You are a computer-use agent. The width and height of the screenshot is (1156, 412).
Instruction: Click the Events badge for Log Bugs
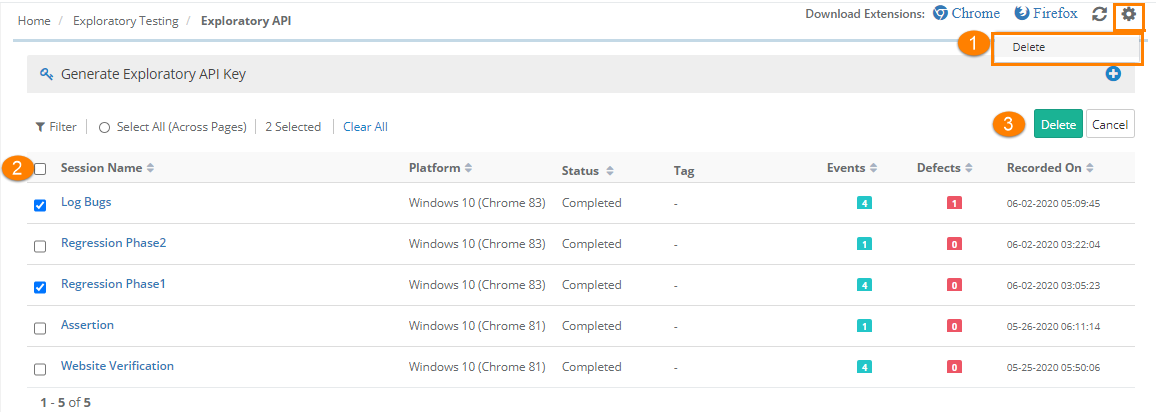click(x=864, y=203)
